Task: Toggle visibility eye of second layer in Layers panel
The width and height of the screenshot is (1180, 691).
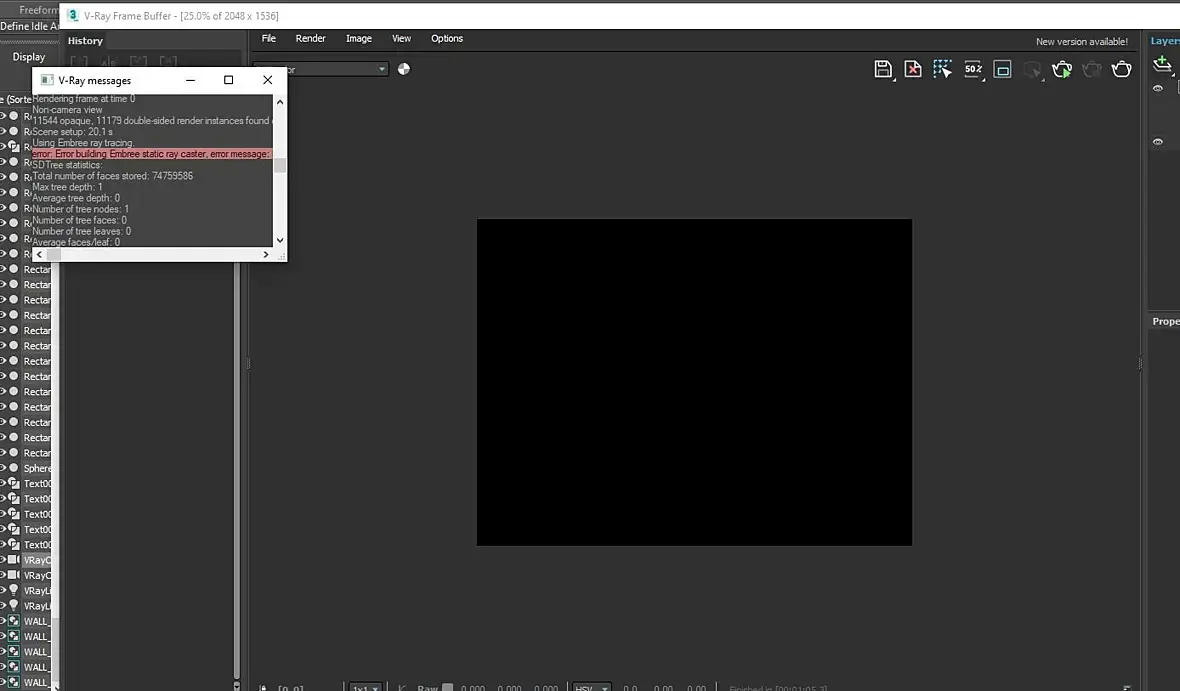Action: (x=1158, y=142)
